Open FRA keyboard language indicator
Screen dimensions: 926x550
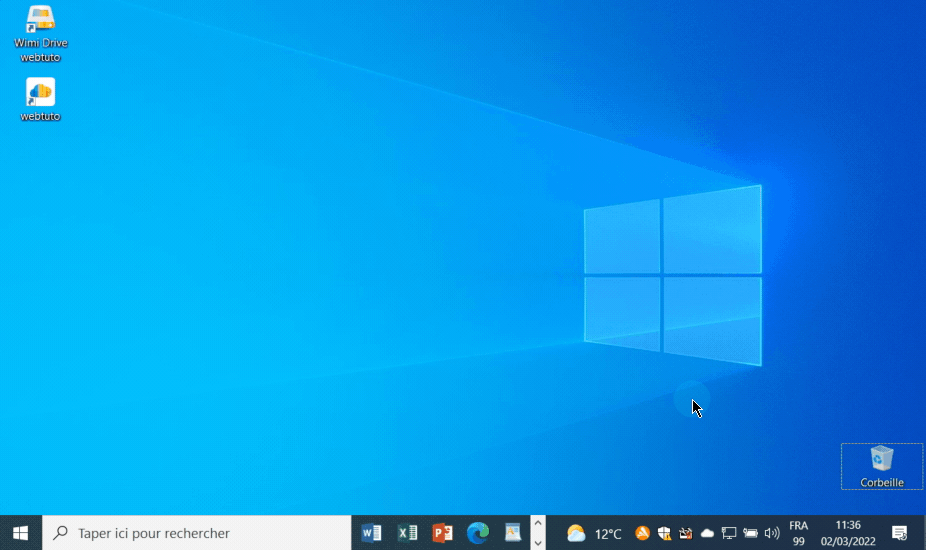coord(798,533)
